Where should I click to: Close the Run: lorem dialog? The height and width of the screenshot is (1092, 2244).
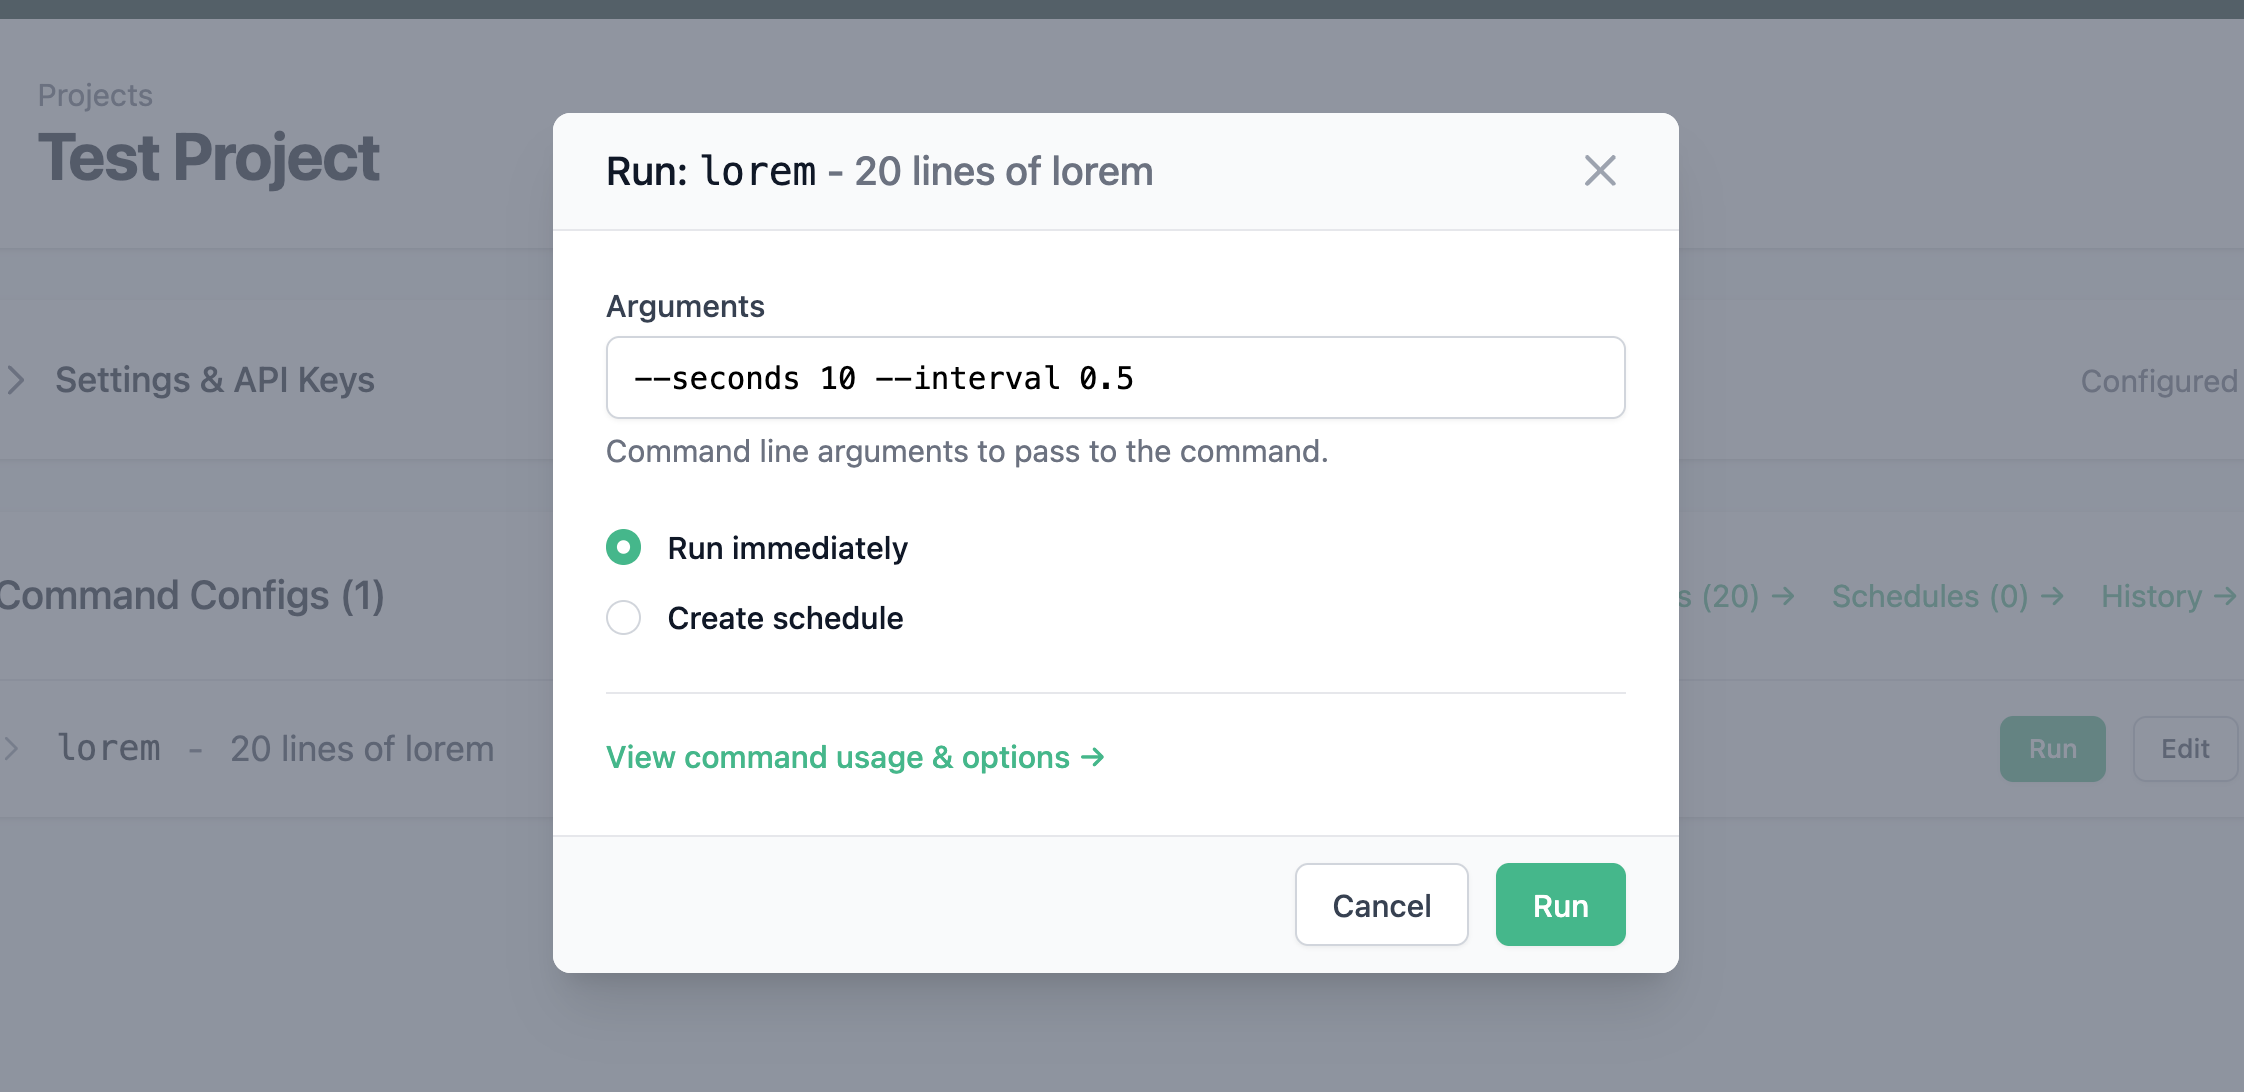point(1600,171)
